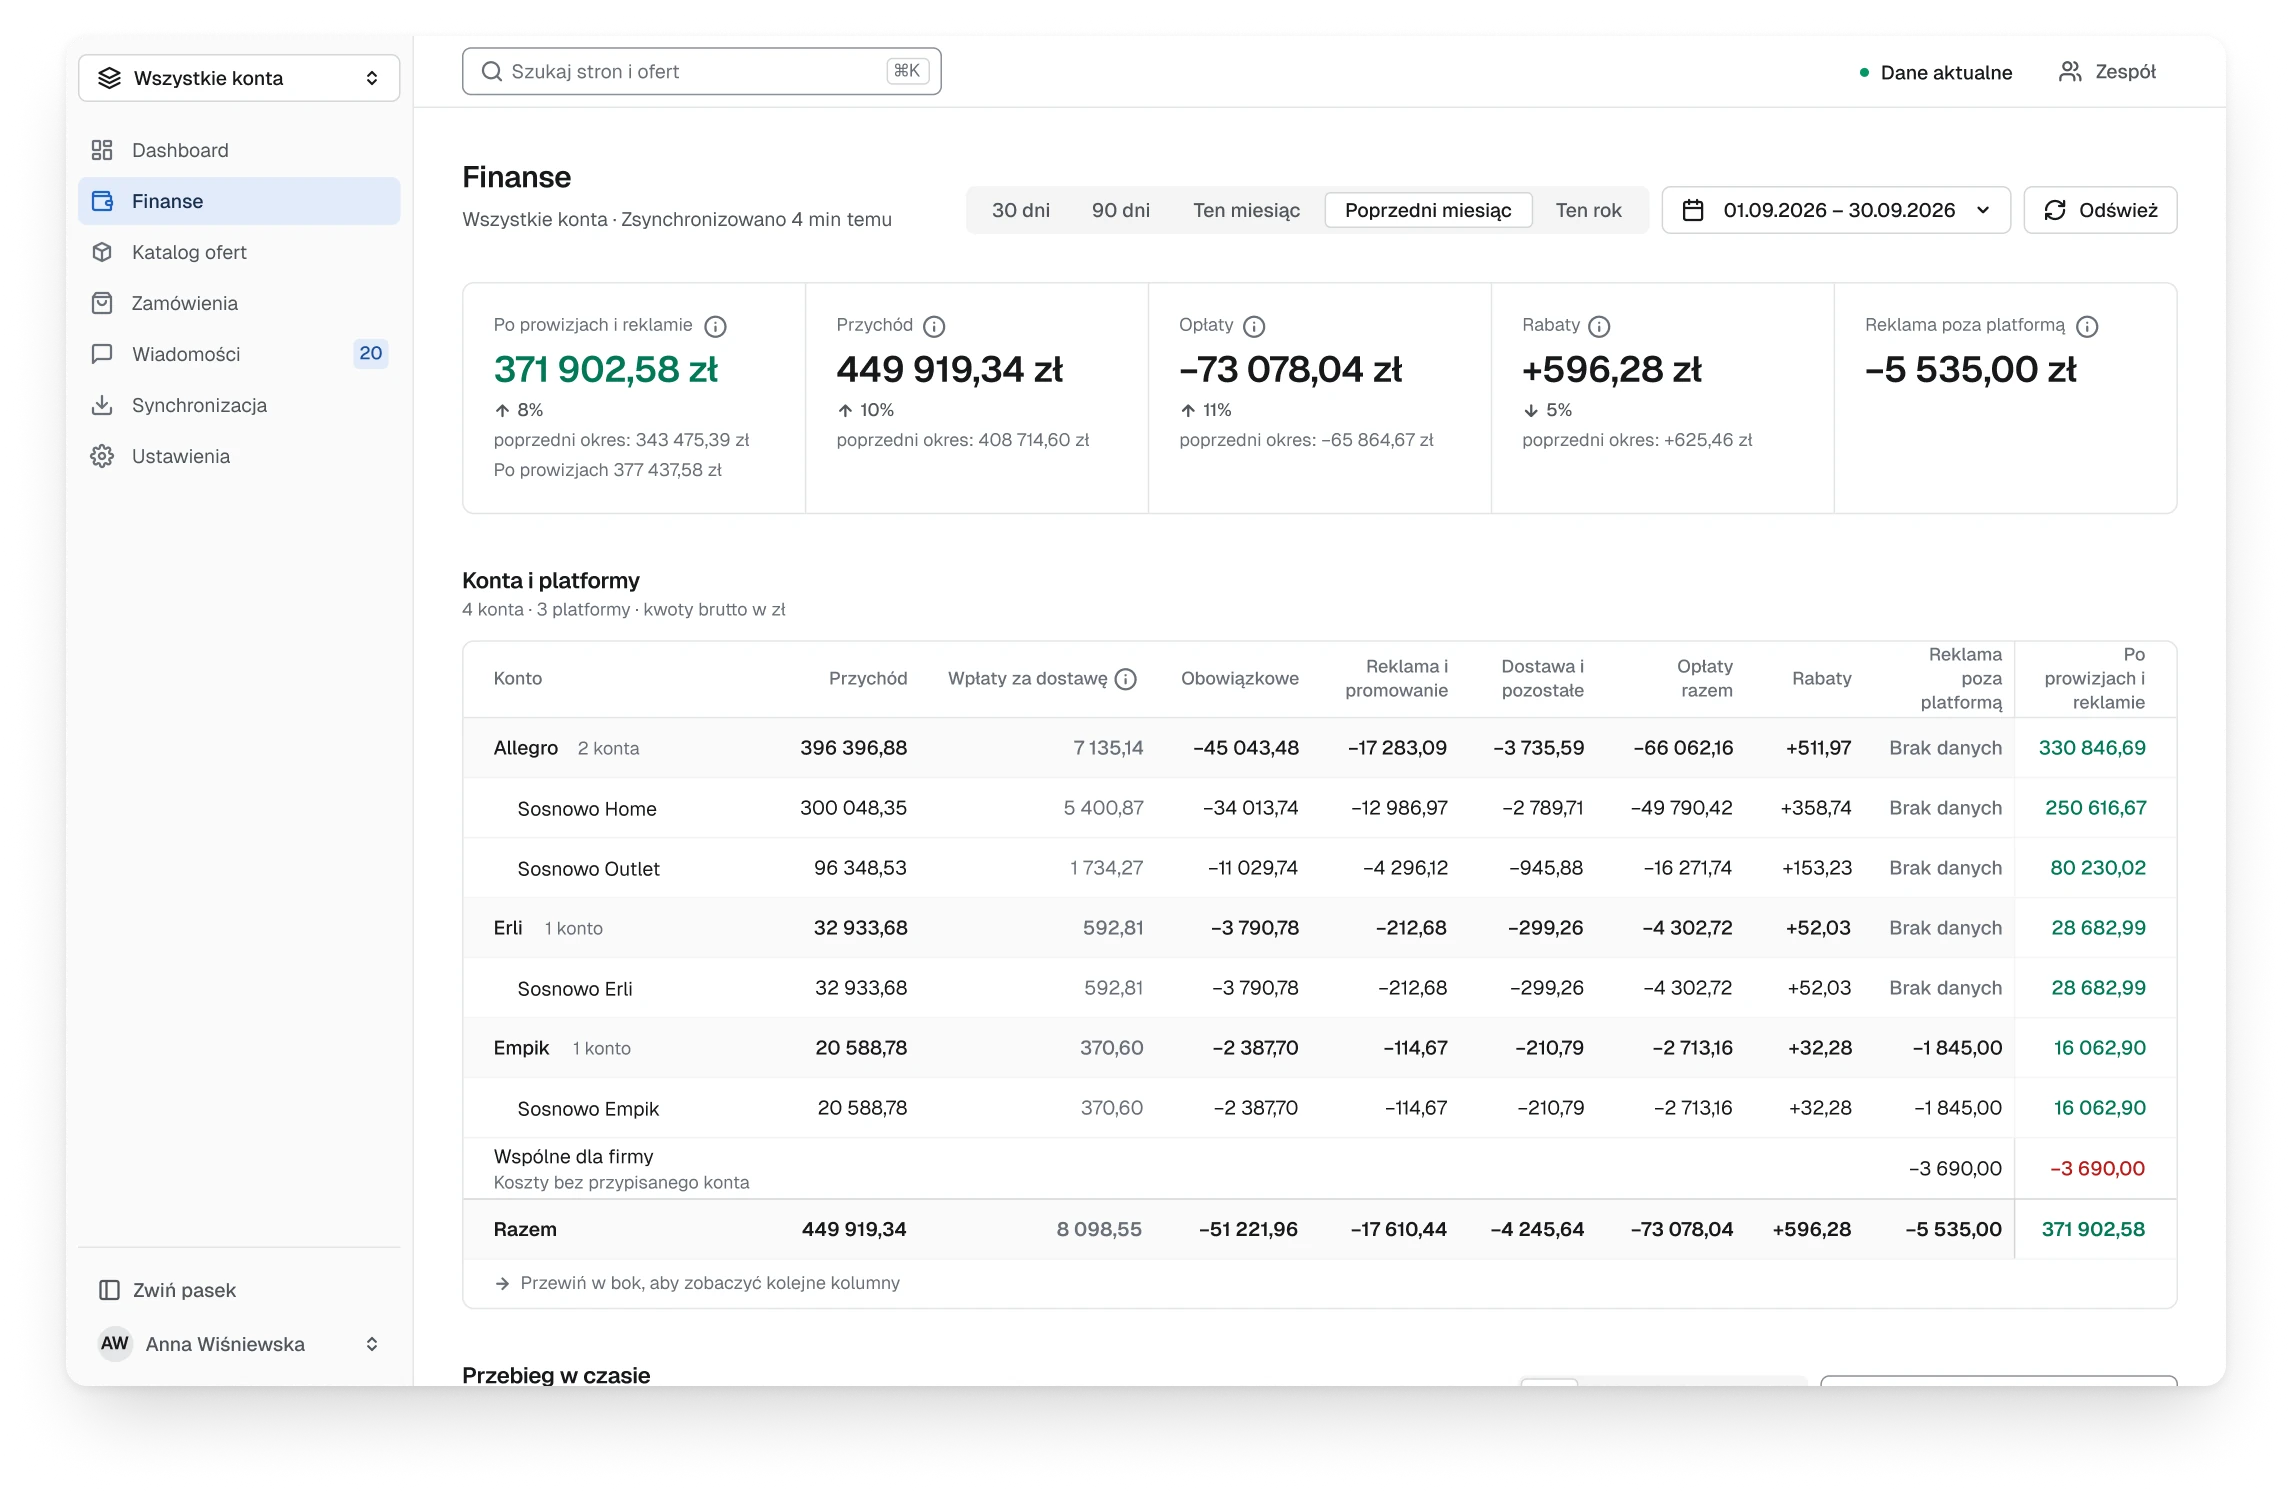Open the date range 01.09.2026 – 30.09.2026 dropdown
Viewport: 2292px width, 1494px height.
tap(1836, 210)
